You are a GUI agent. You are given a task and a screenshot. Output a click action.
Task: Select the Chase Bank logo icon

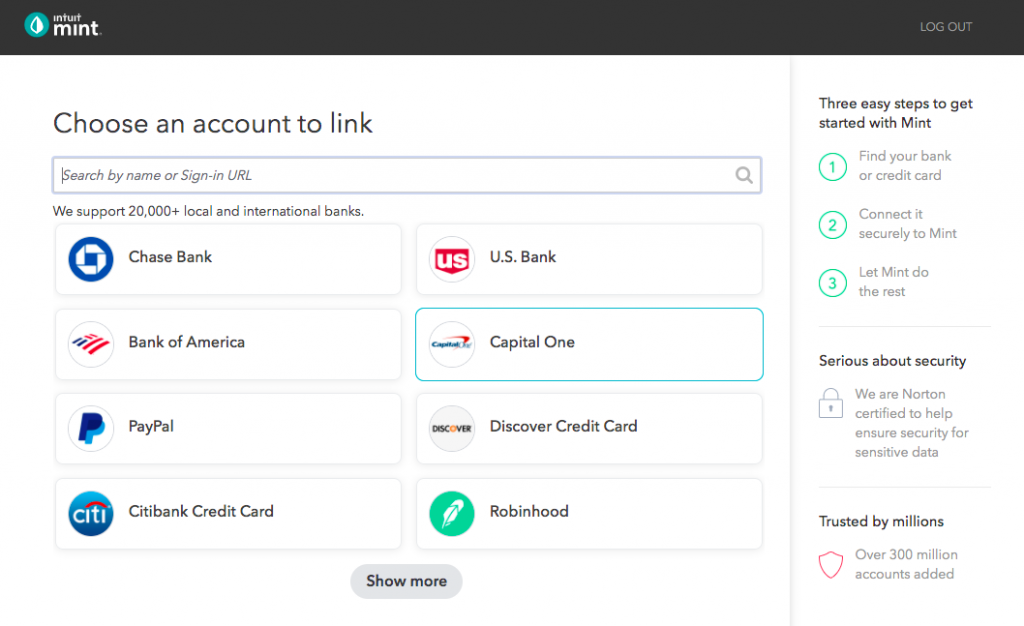[91, 257]
